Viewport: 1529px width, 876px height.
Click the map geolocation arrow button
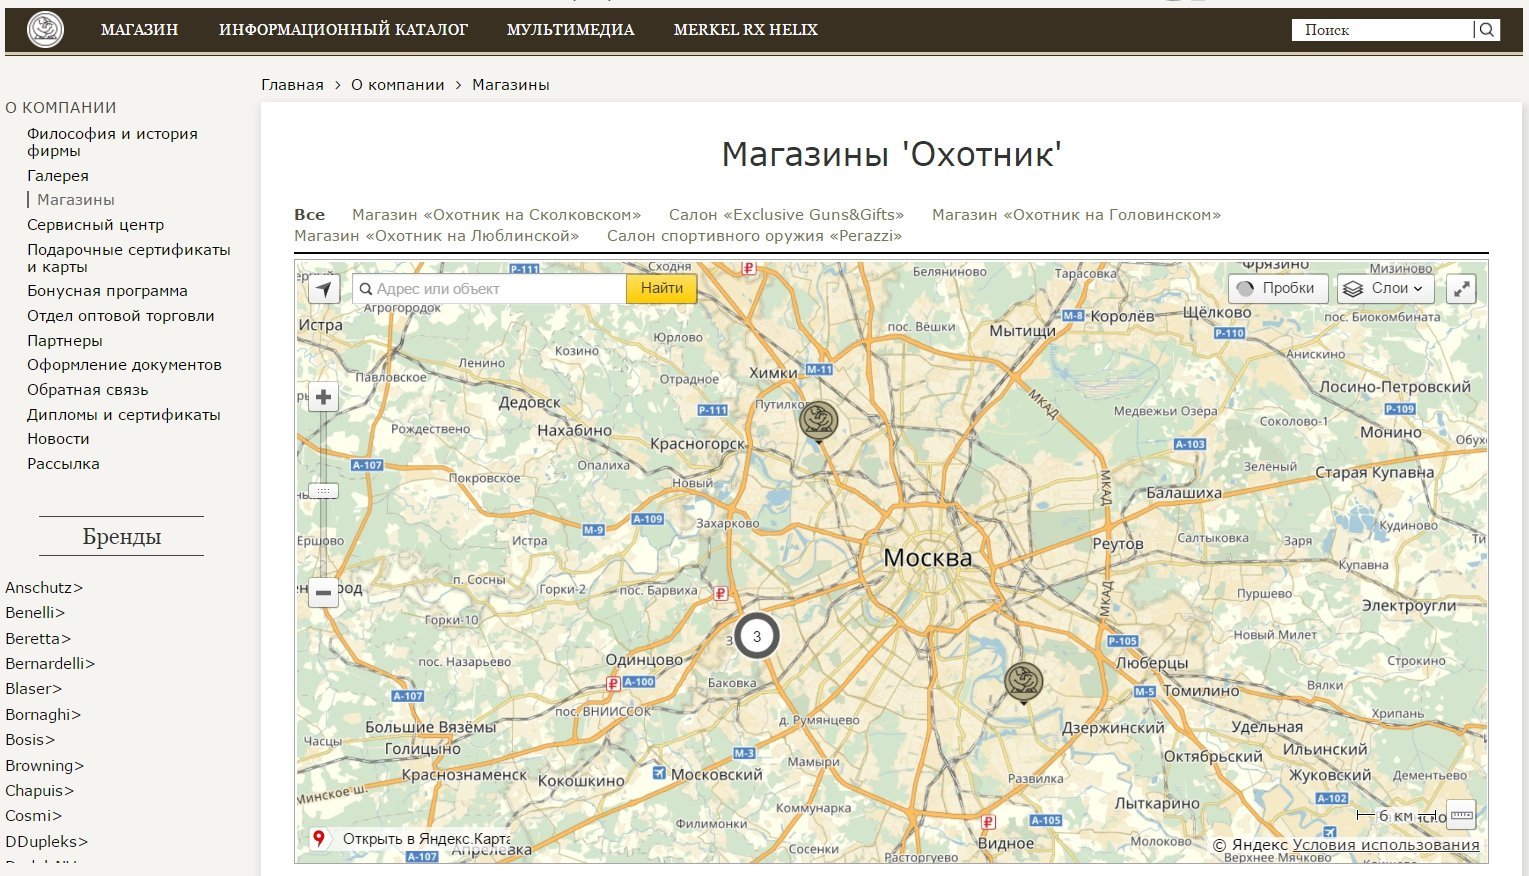coord(323,289)
